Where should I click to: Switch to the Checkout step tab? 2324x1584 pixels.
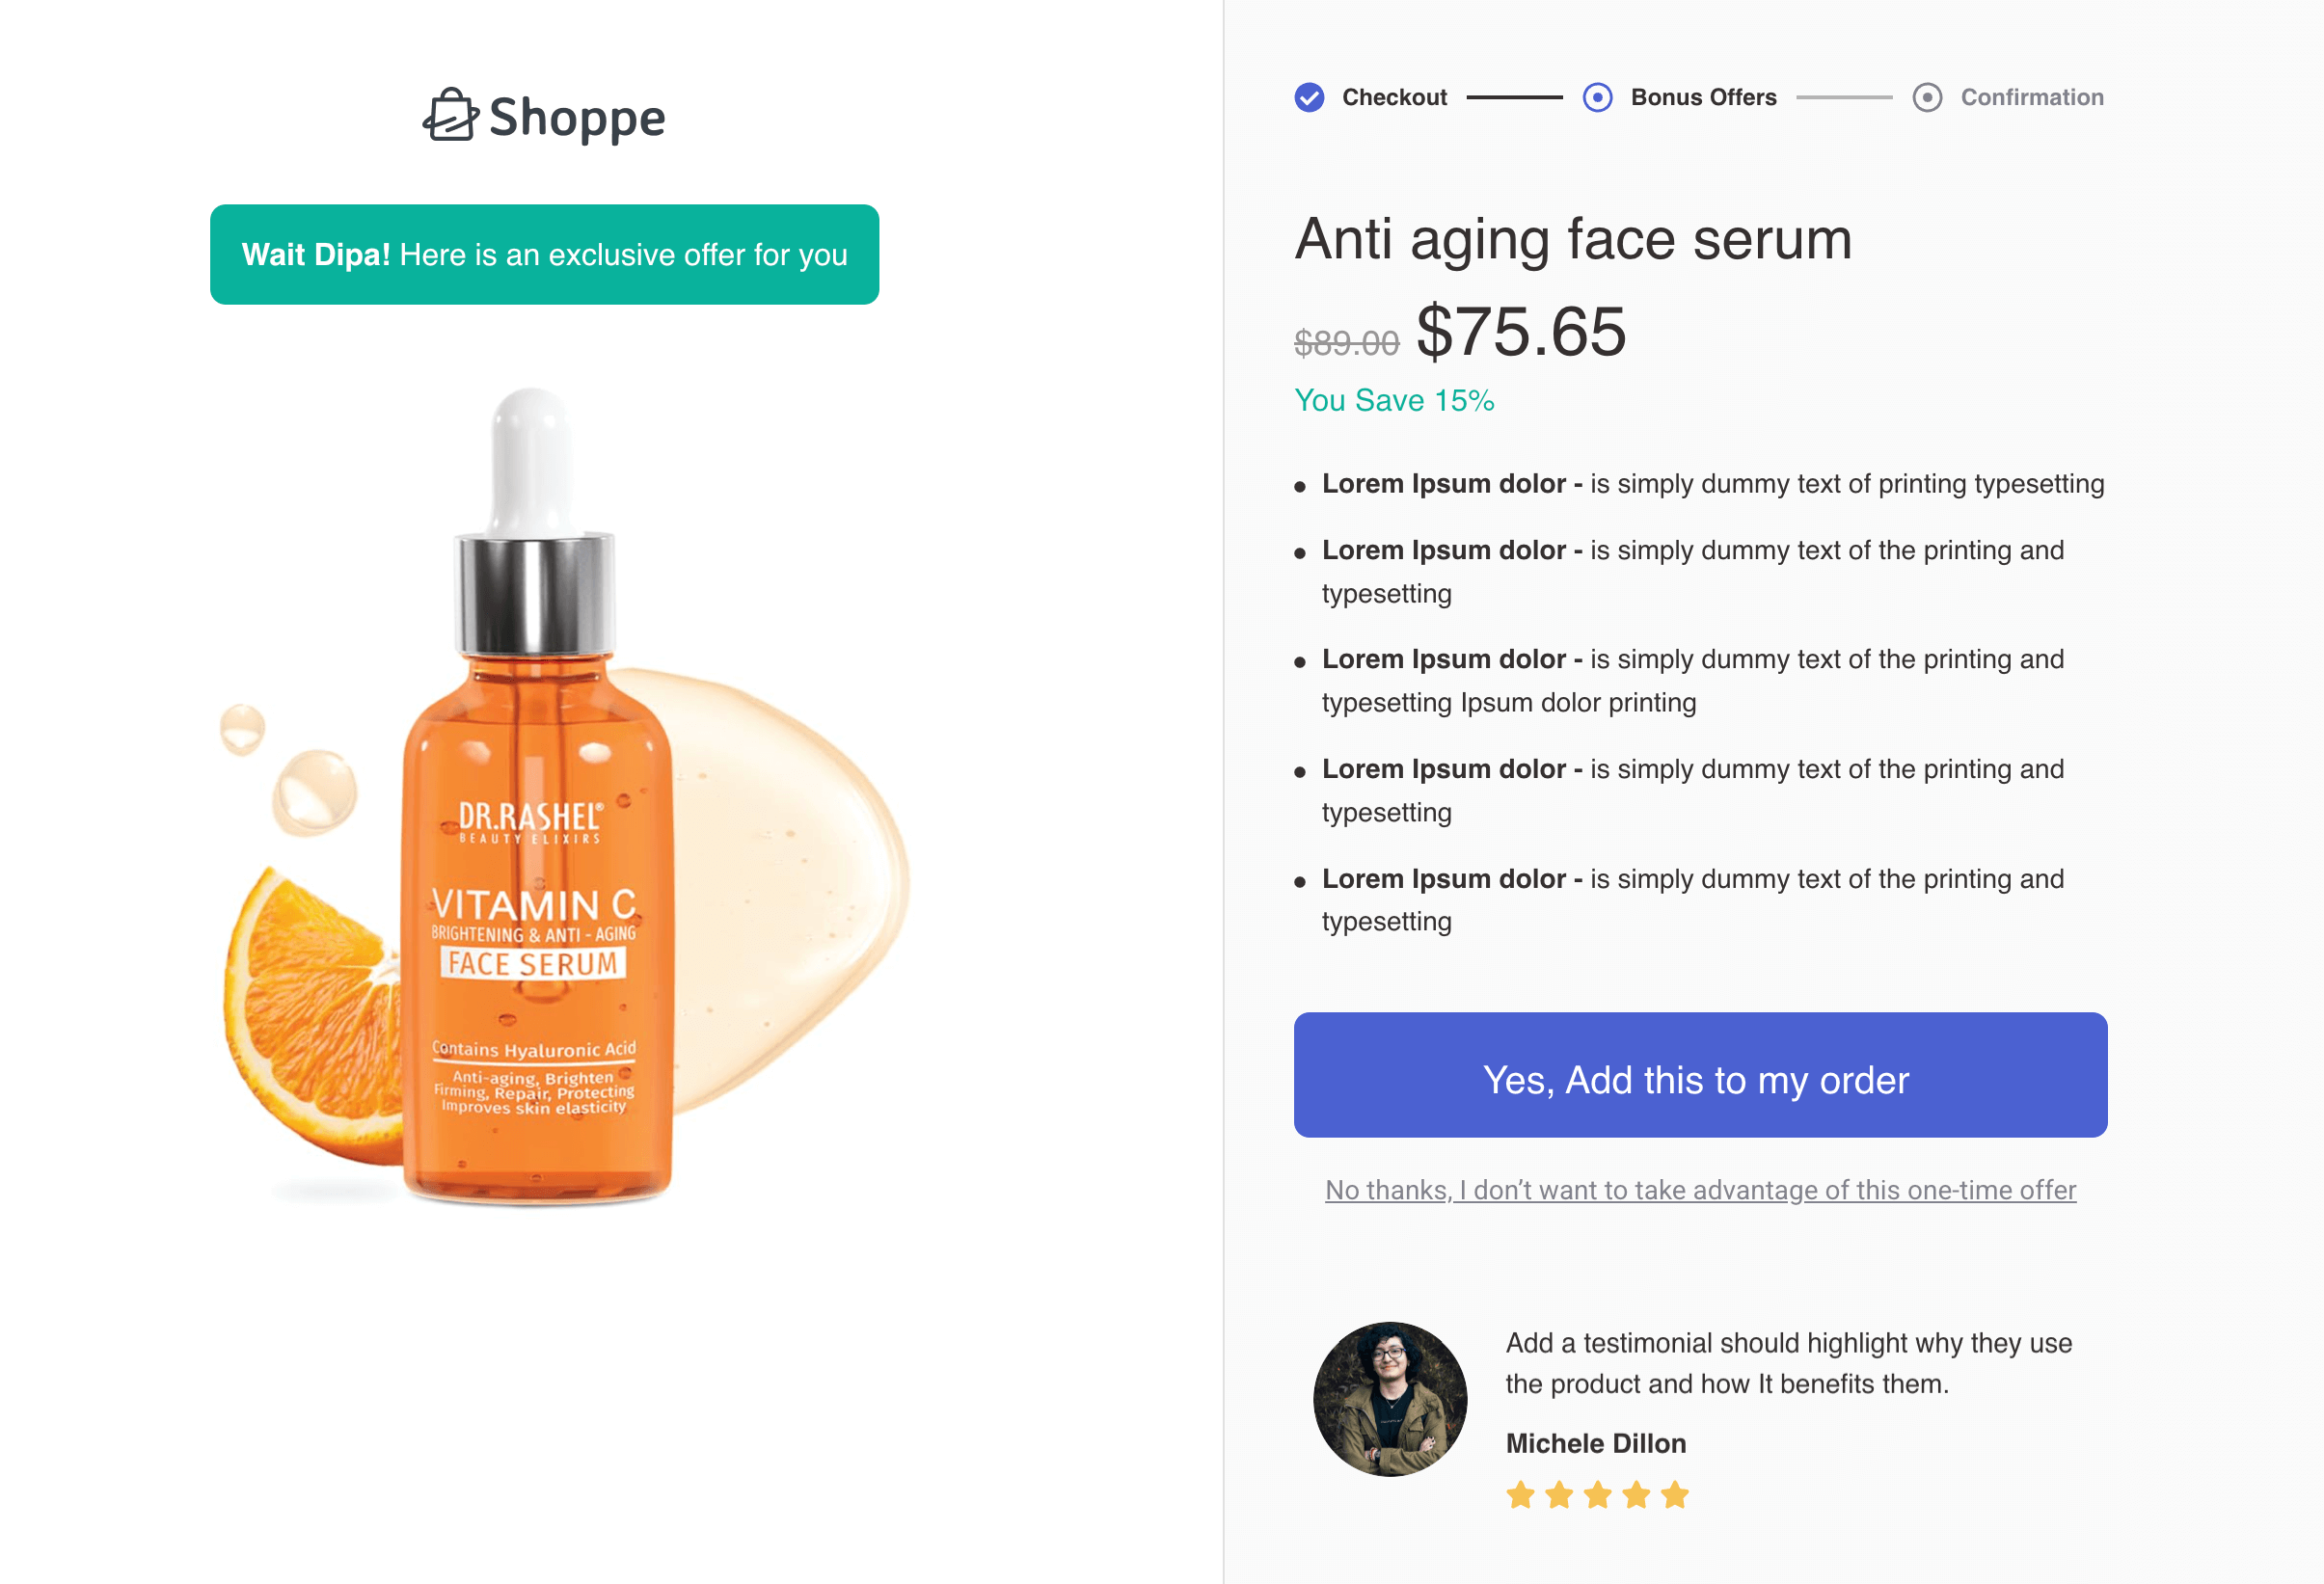coord(1394,97)
